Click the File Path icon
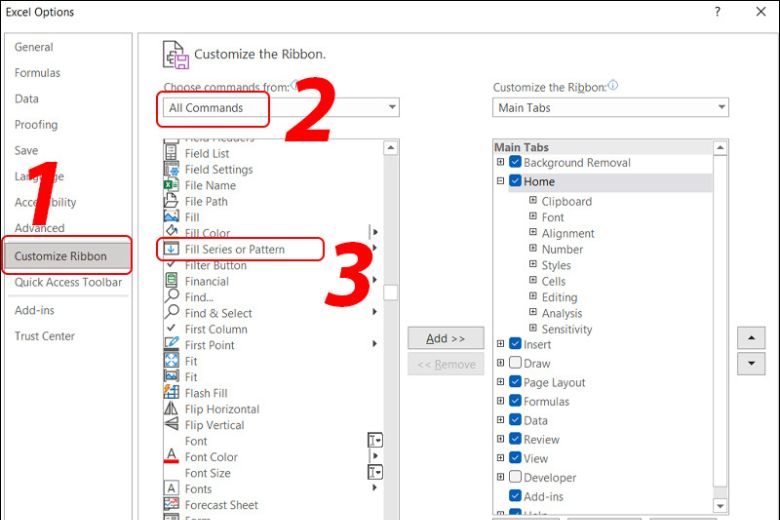The width and height of the screenshot is (780, 520). tap(171, 201)
